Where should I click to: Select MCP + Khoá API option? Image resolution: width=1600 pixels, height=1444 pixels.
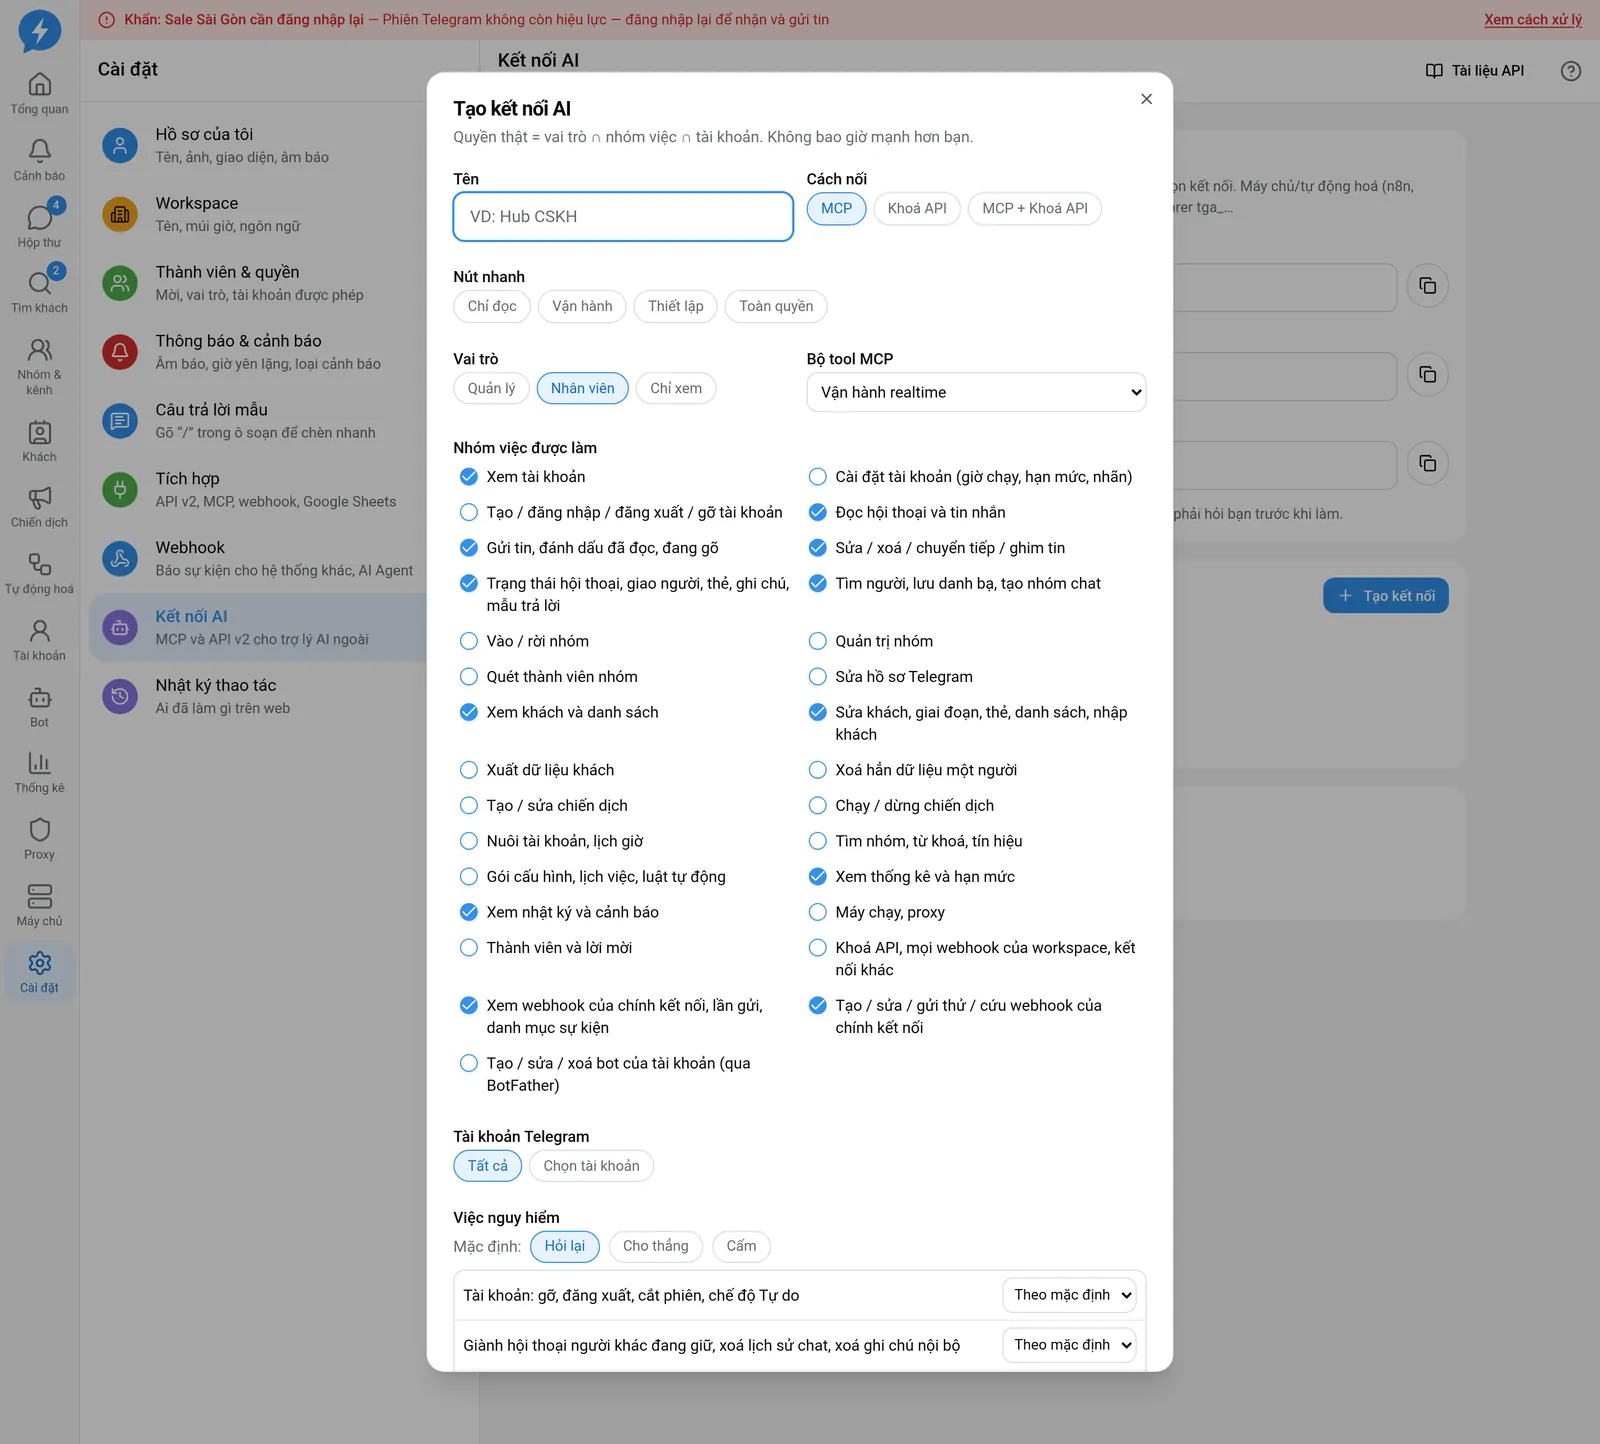pos(1035,208)
